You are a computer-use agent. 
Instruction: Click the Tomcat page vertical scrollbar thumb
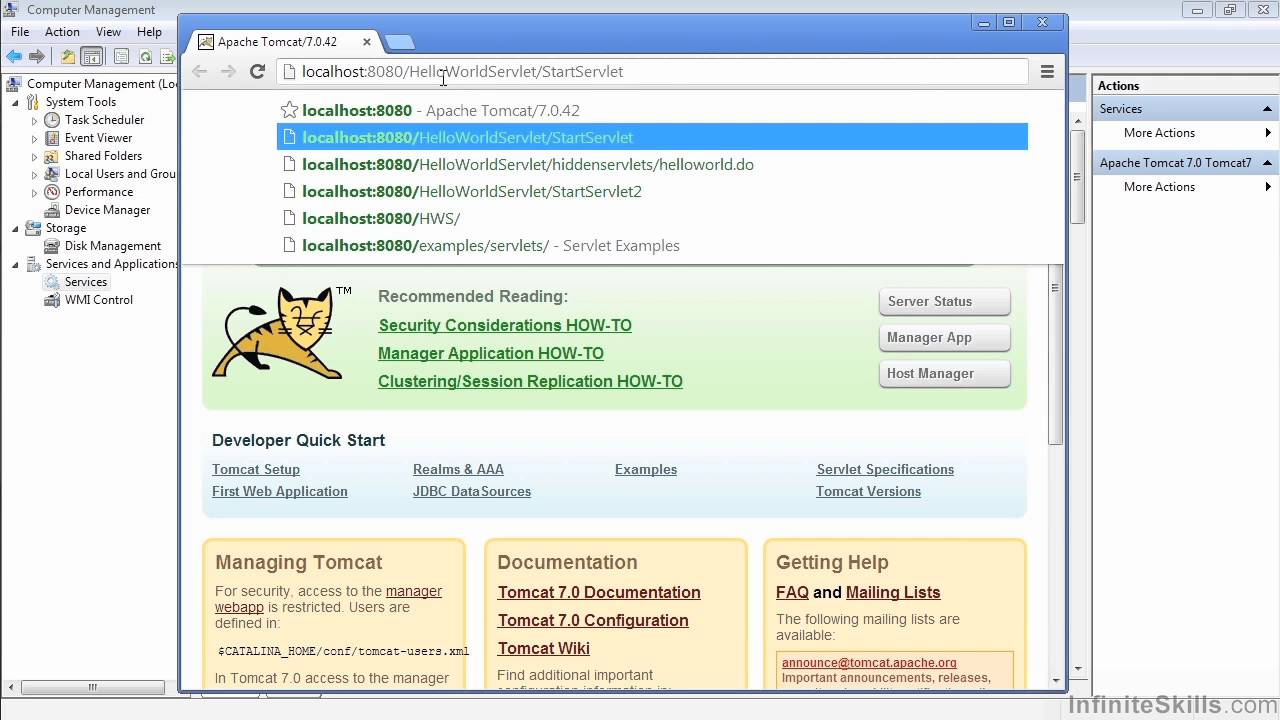tap(1055, 355)
